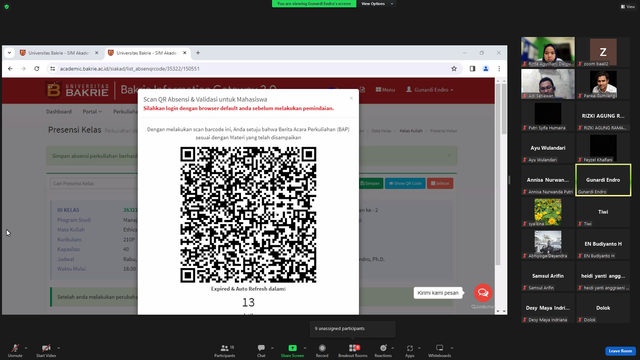This screenshot has height=360, width=640.
Task: Select the Ayu Wulandari participant tile
Action: coord(548,148)
